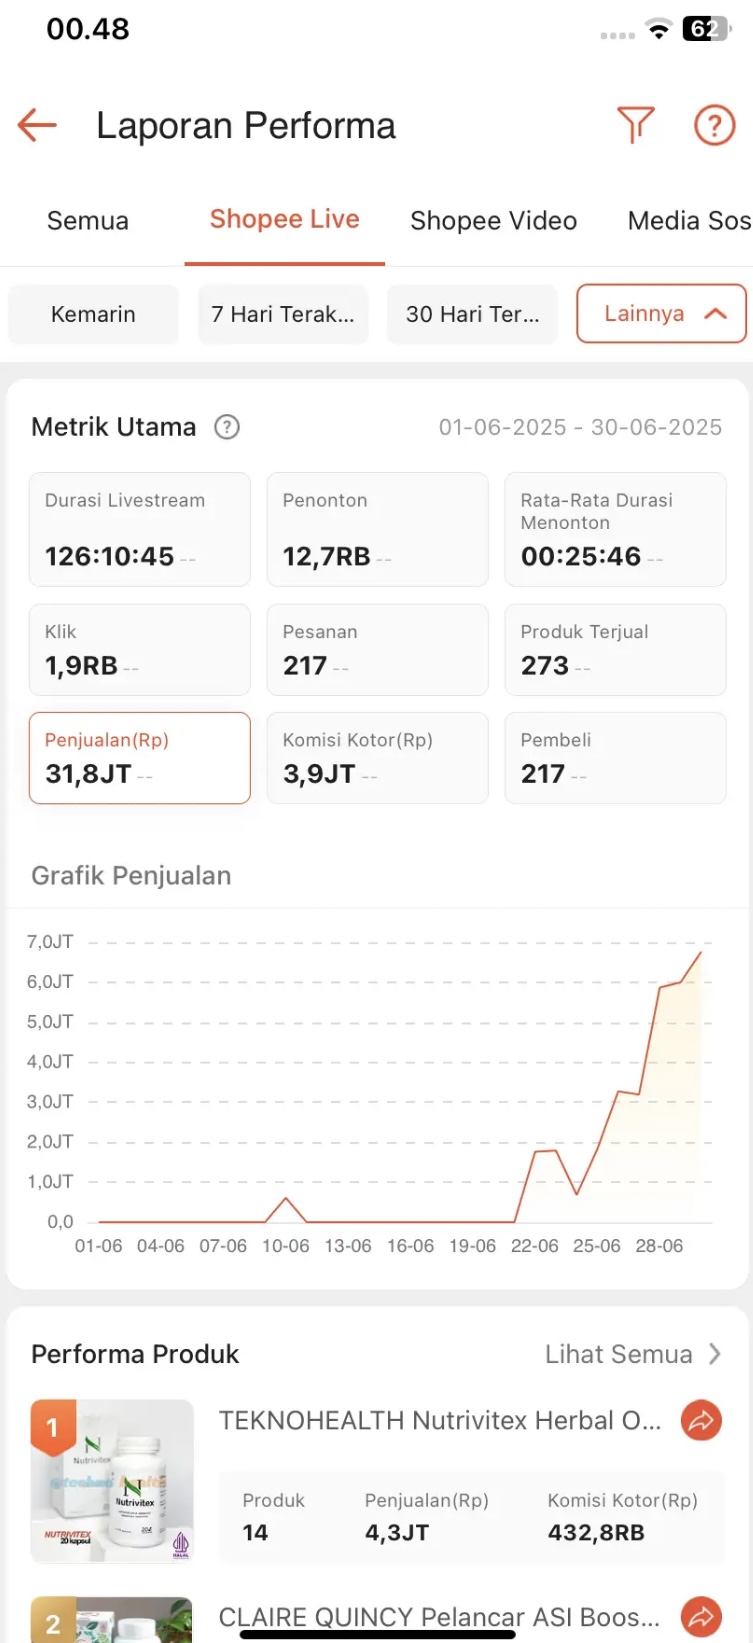The image size is (753, 1643).
Task: Select the Komisi Kotor(Rp) metric card
Action: 377,758
